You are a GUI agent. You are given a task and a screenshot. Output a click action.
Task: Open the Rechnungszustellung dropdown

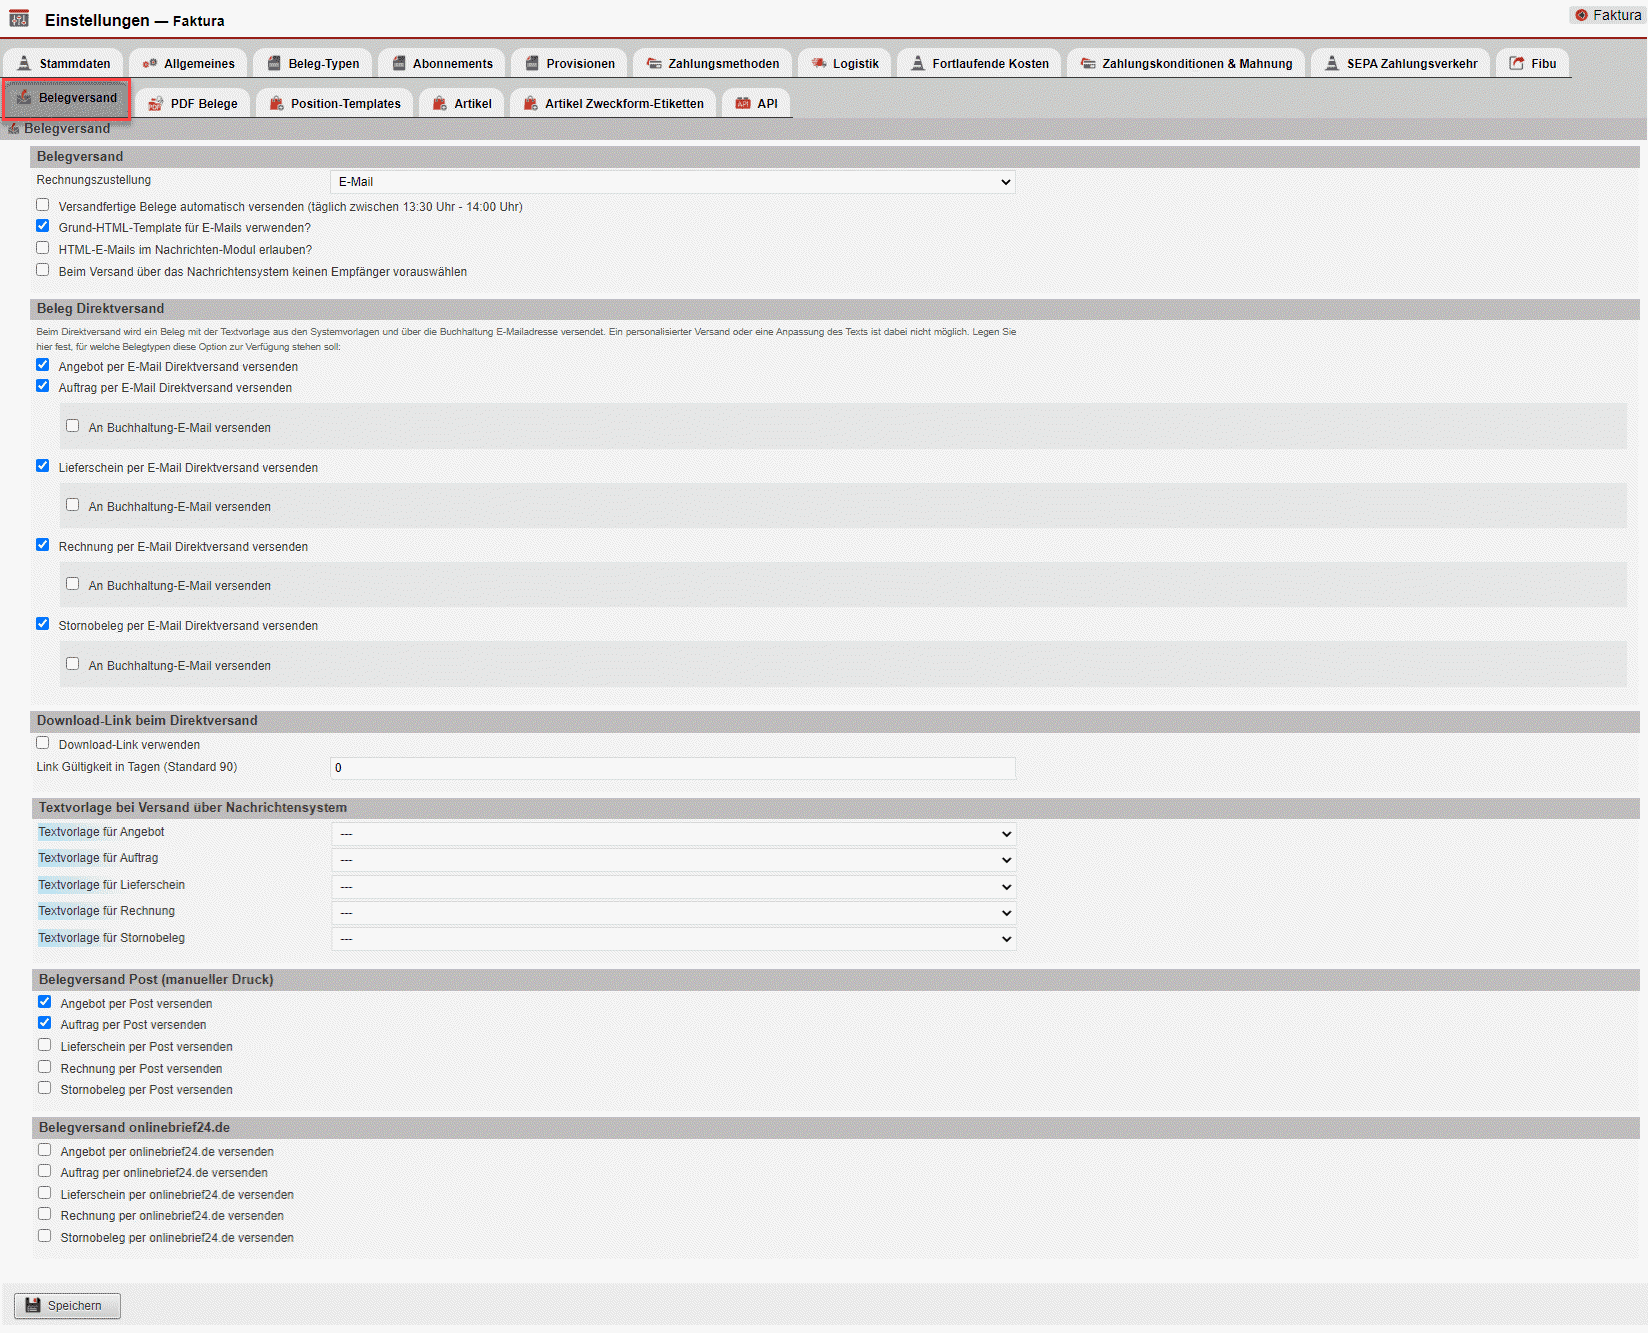[x=672, y=182]
